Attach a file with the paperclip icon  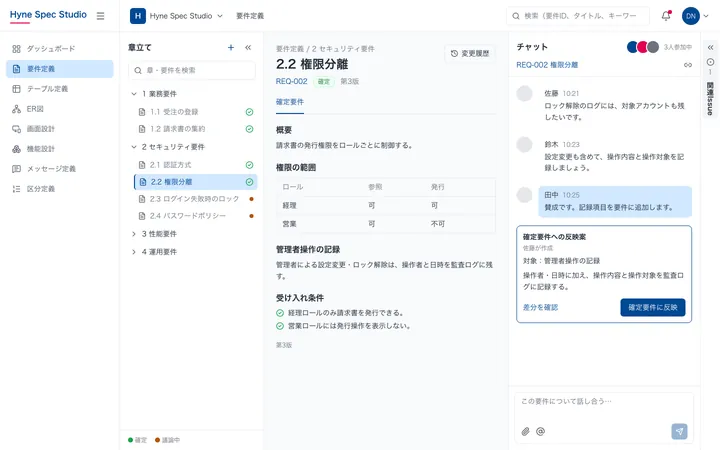(525, 432)
